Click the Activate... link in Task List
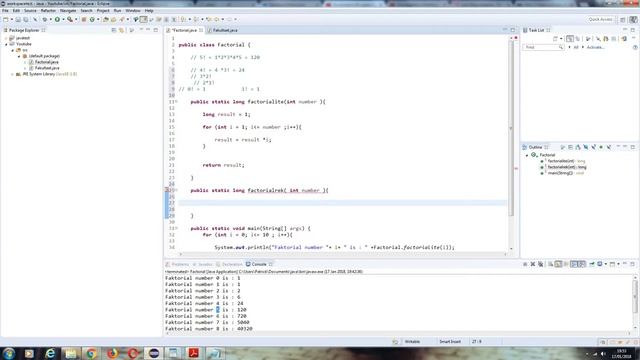 [x=595, y=47]
